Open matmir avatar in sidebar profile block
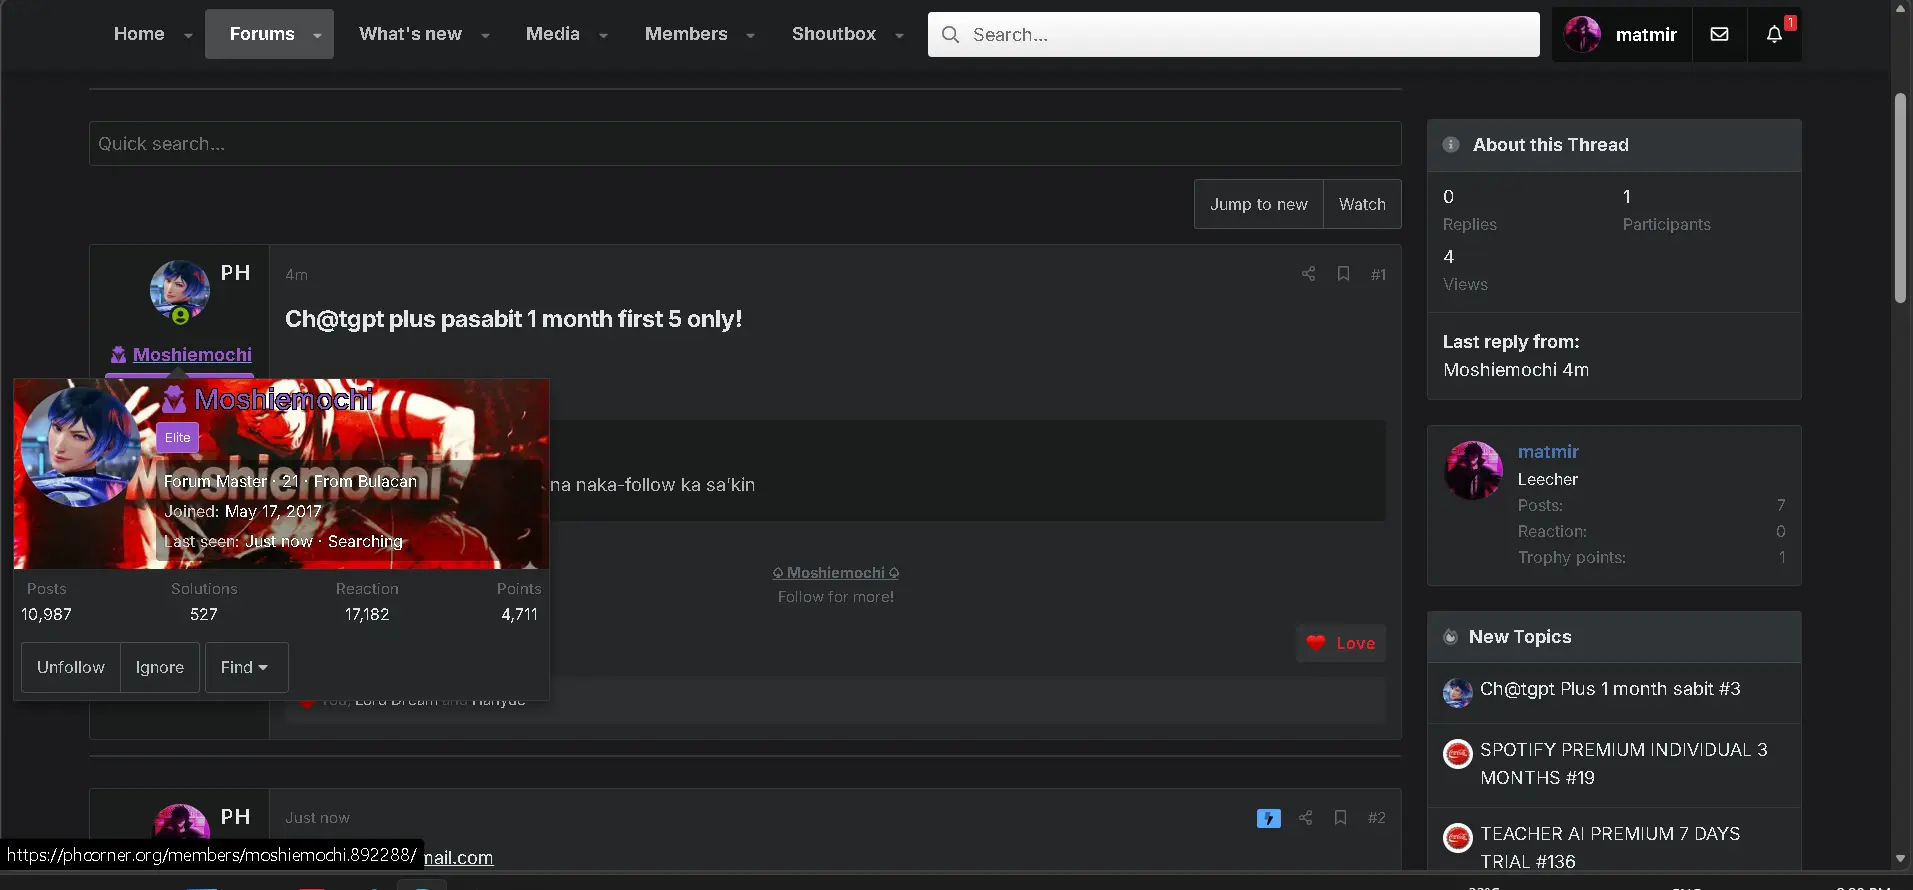The width and height of the screenshot is (1913, 890). [1473, 470]
